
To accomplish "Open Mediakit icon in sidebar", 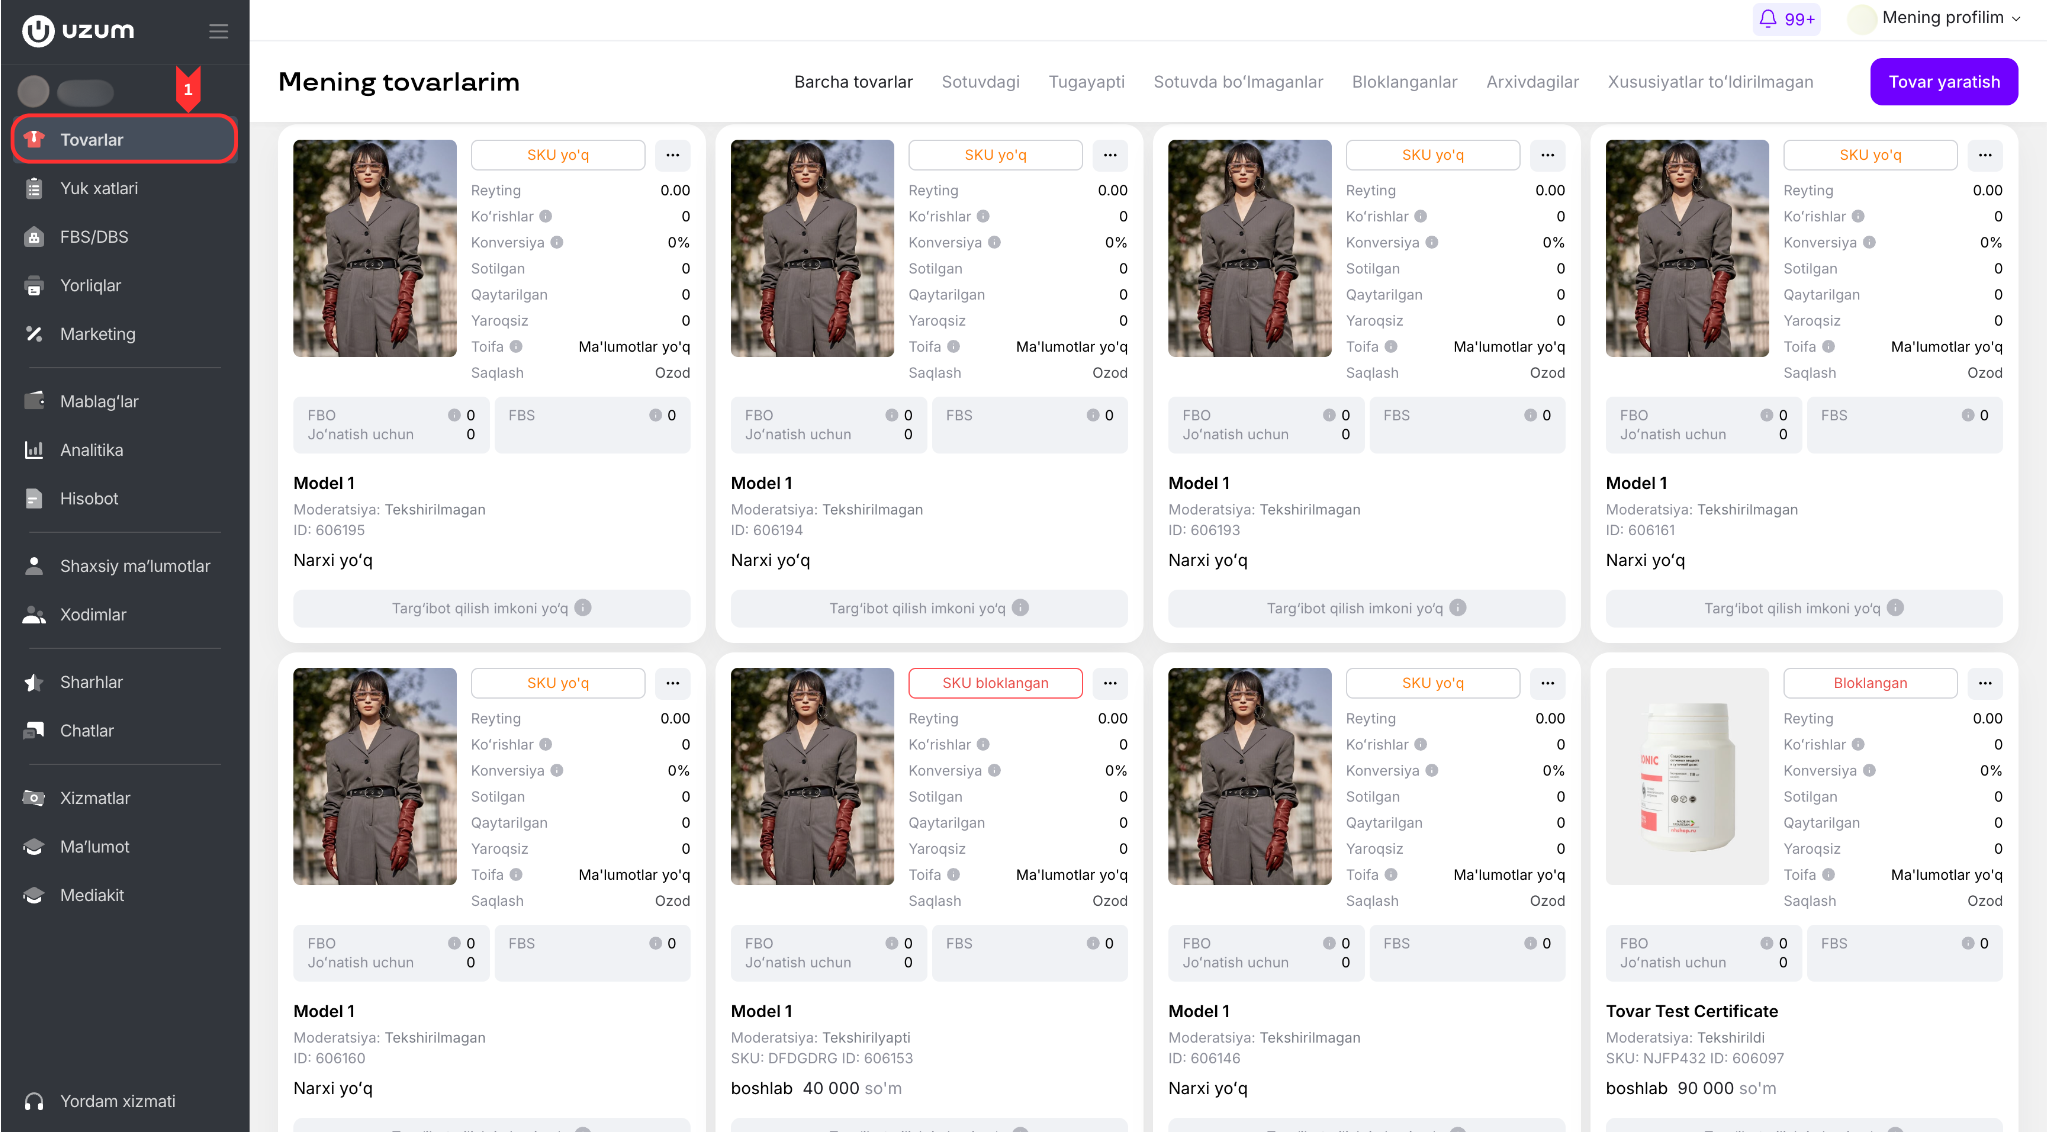I will pos(34,895).
